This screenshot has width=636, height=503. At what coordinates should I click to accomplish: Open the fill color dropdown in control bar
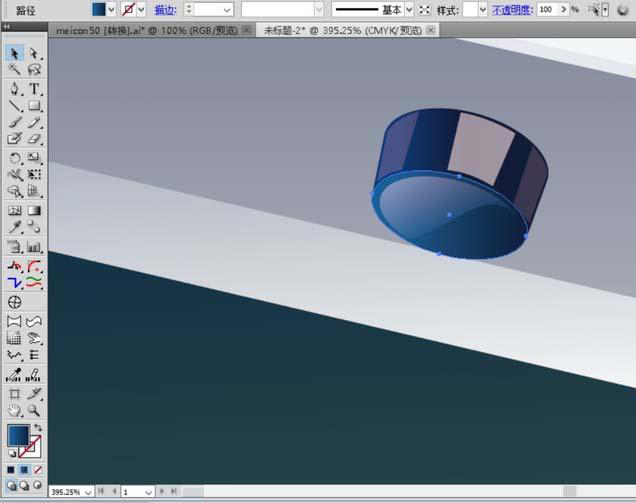tap(111, 9)
